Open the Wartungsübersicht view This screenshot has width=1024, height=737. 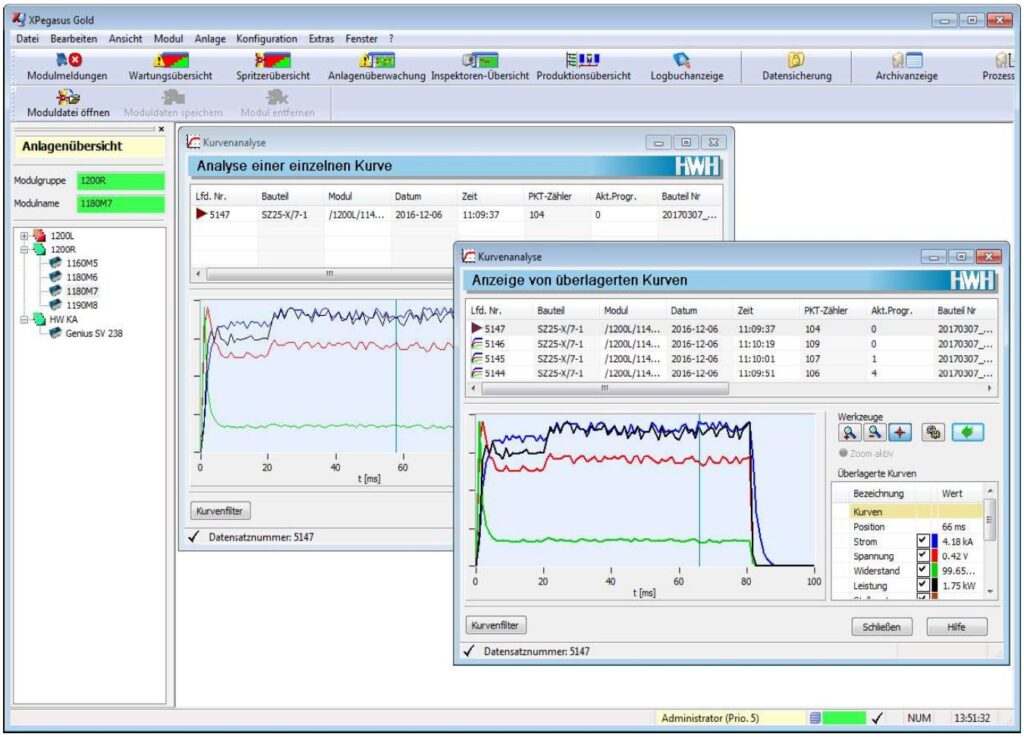(x=171, y=61)
